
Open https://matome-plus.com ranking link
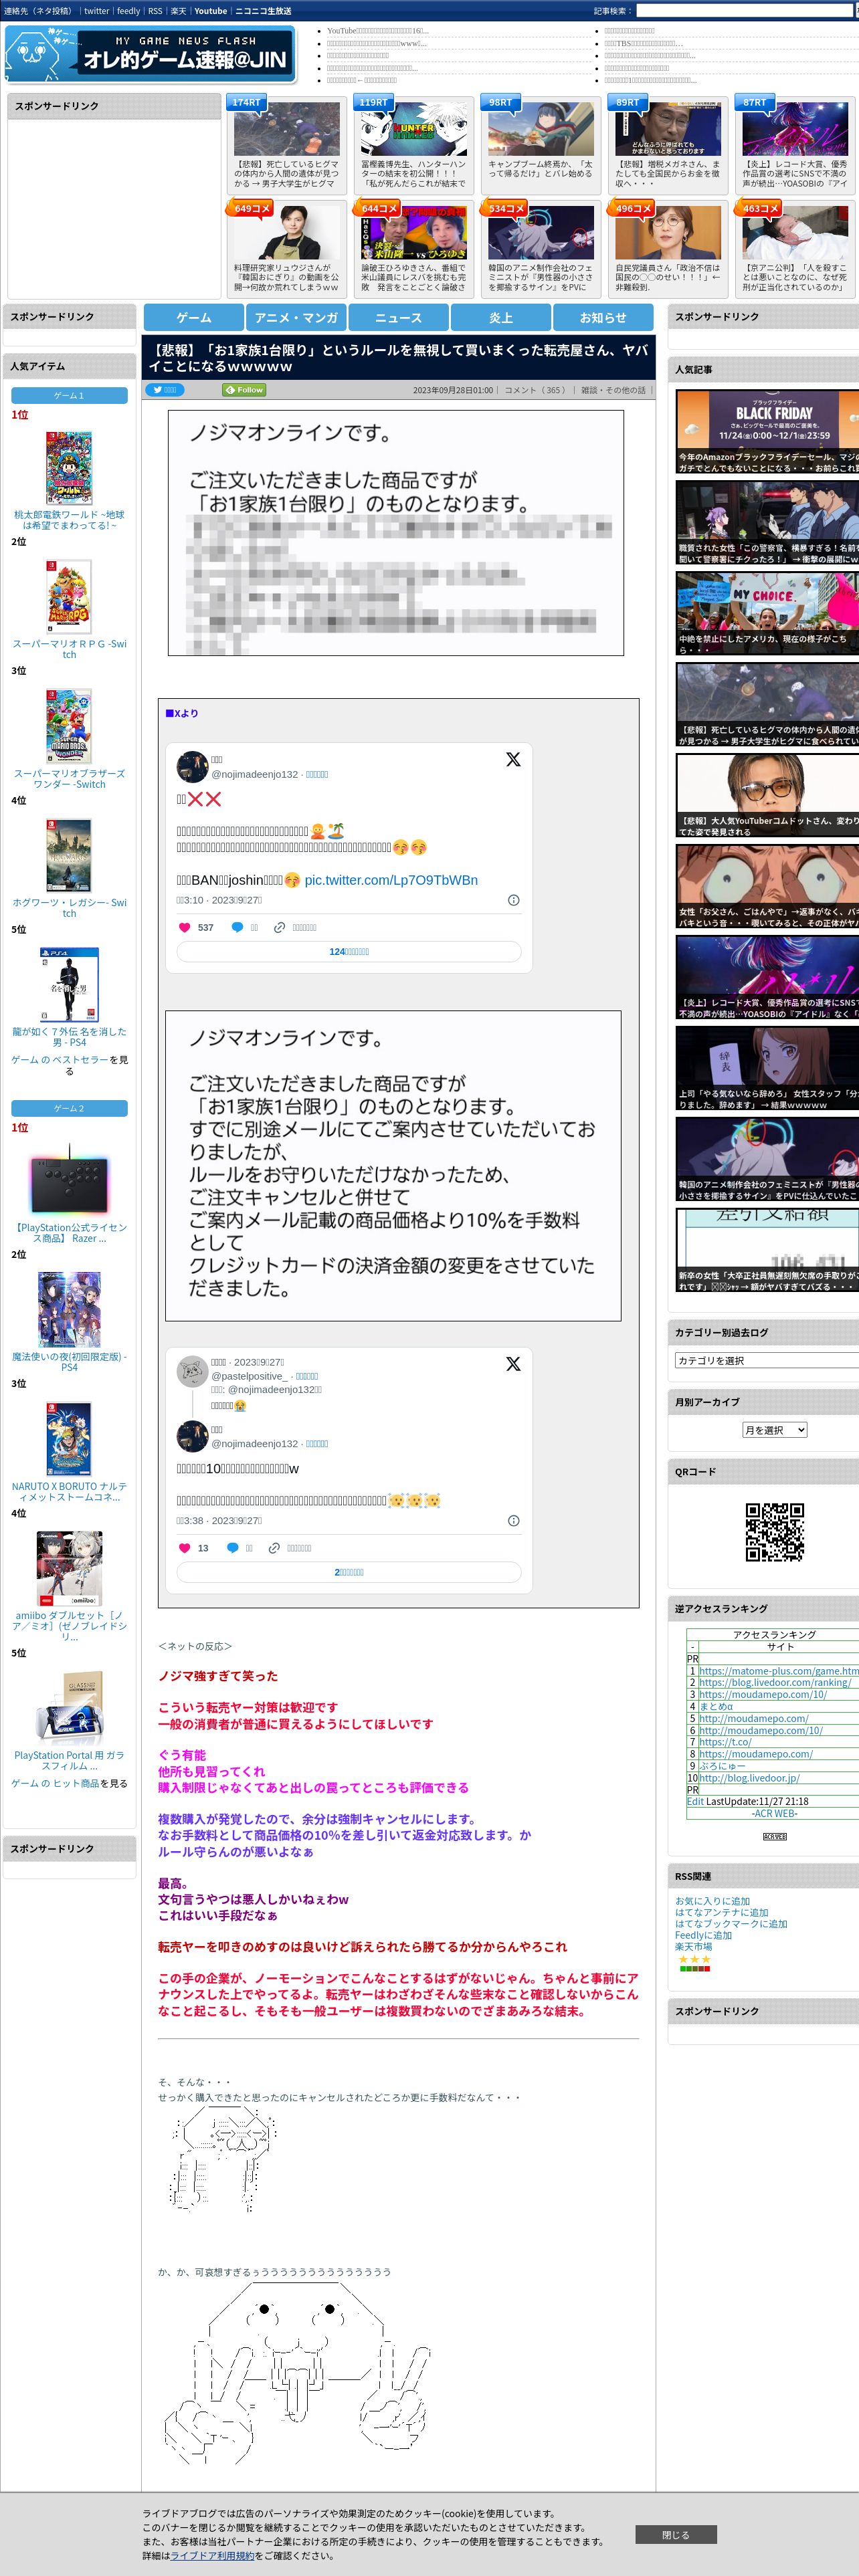click(x=778, y=1670)
